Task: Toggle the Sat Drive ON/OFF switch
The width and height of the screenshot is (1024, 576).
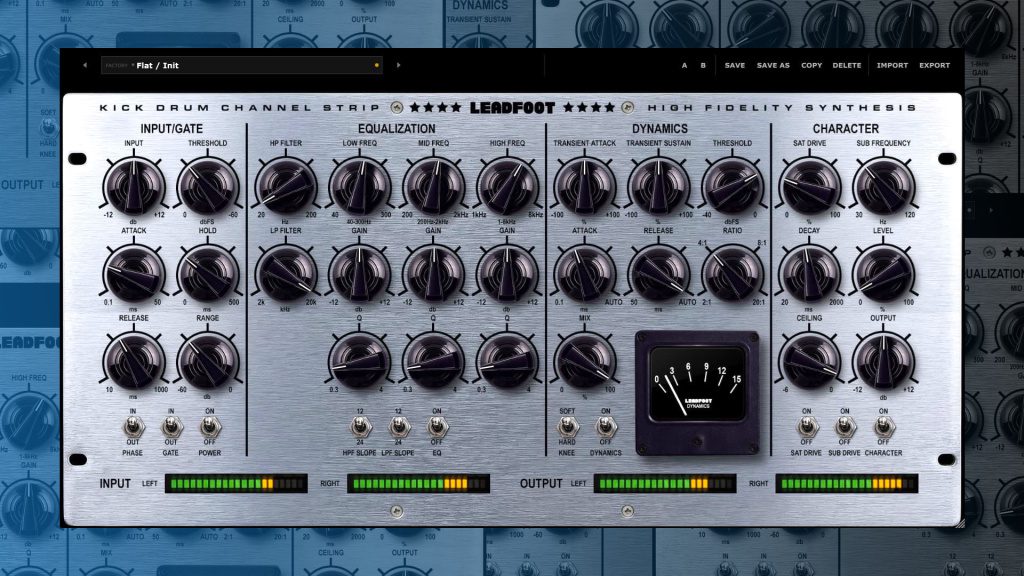Action: coord(807,427)
